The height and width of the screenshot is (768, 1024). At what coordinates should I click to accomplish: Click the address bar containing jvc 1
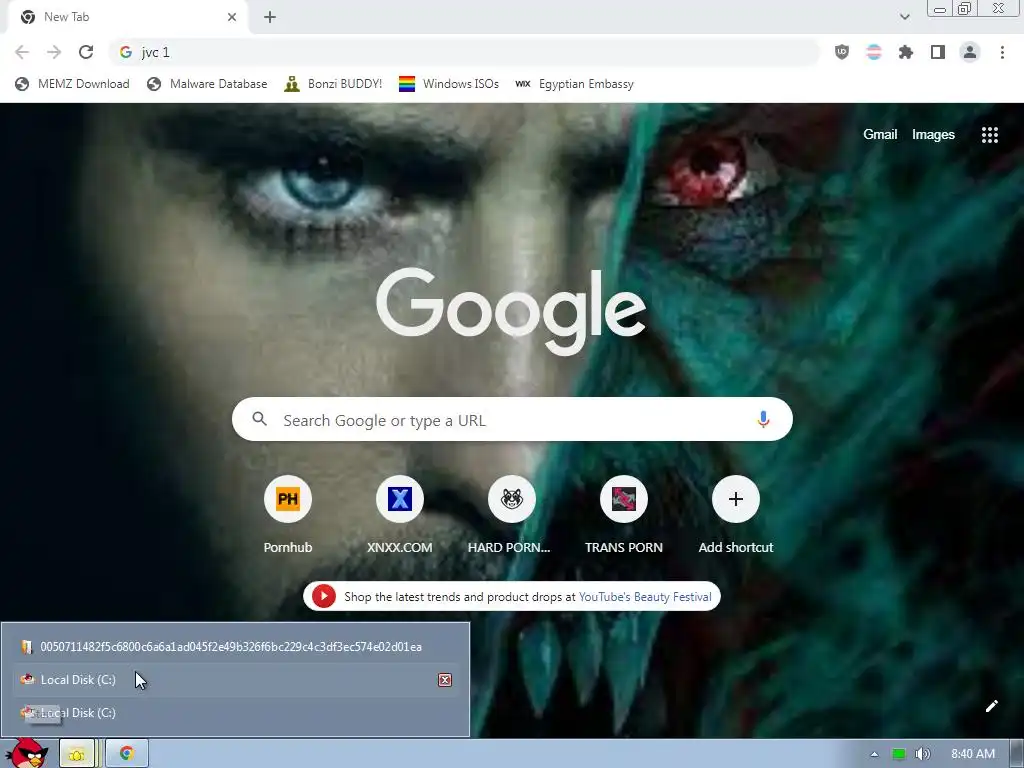click(464, 52)
